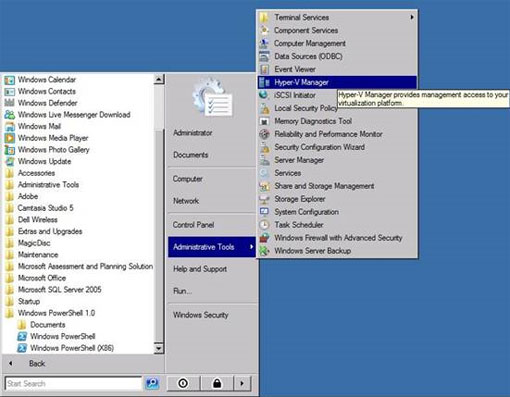
Task: Click the programs list scrollbar thumb
Action: click(x=159, y=236)
